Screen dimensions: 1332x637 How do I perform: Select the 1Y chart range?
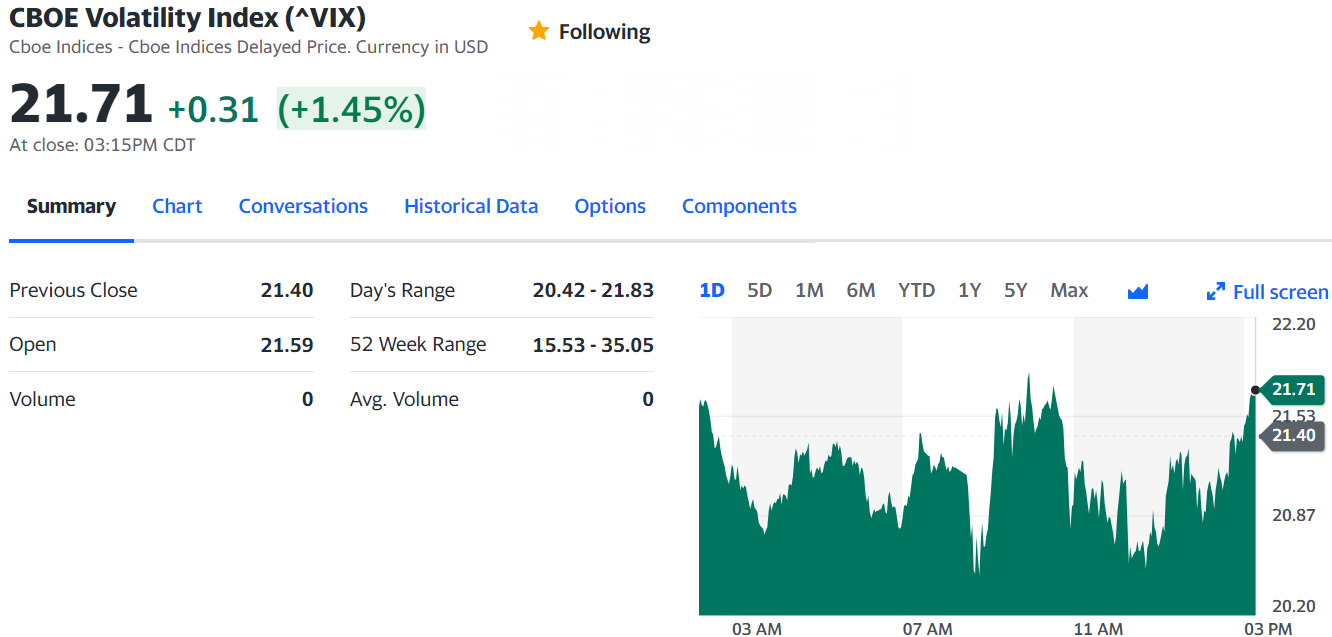969,290
